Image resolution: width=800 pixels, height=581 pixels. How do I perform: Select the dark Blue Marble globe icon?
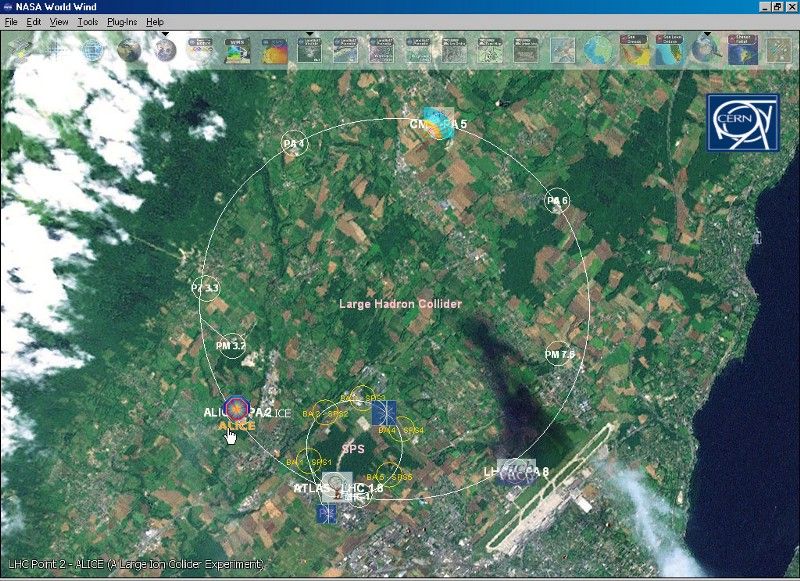pos(129,51)
